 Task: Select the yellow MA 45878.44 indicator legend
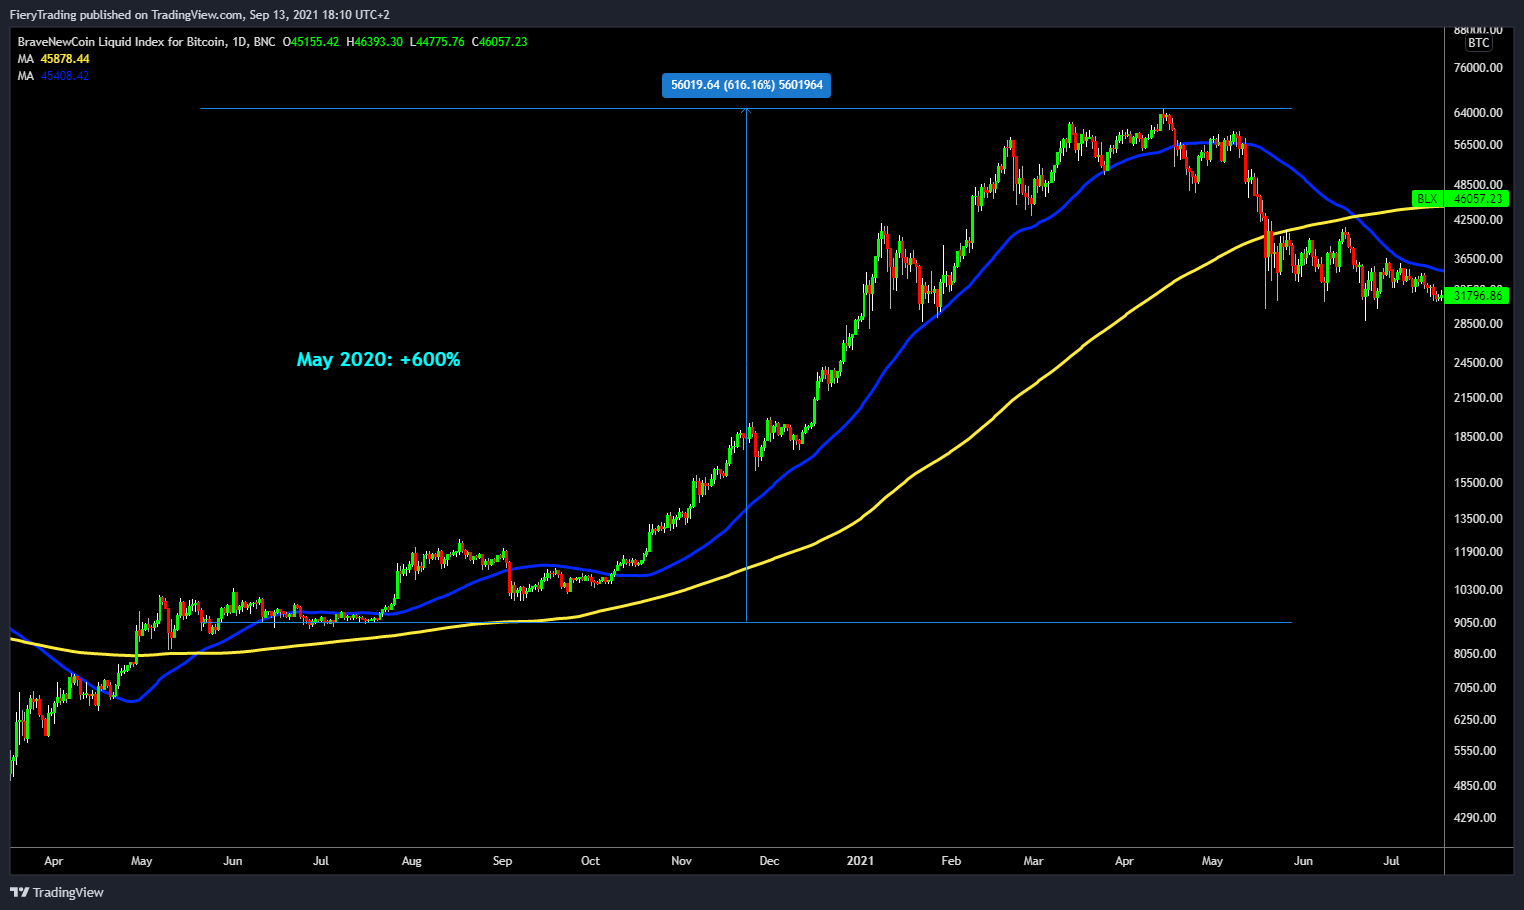(x=53, y=59)
